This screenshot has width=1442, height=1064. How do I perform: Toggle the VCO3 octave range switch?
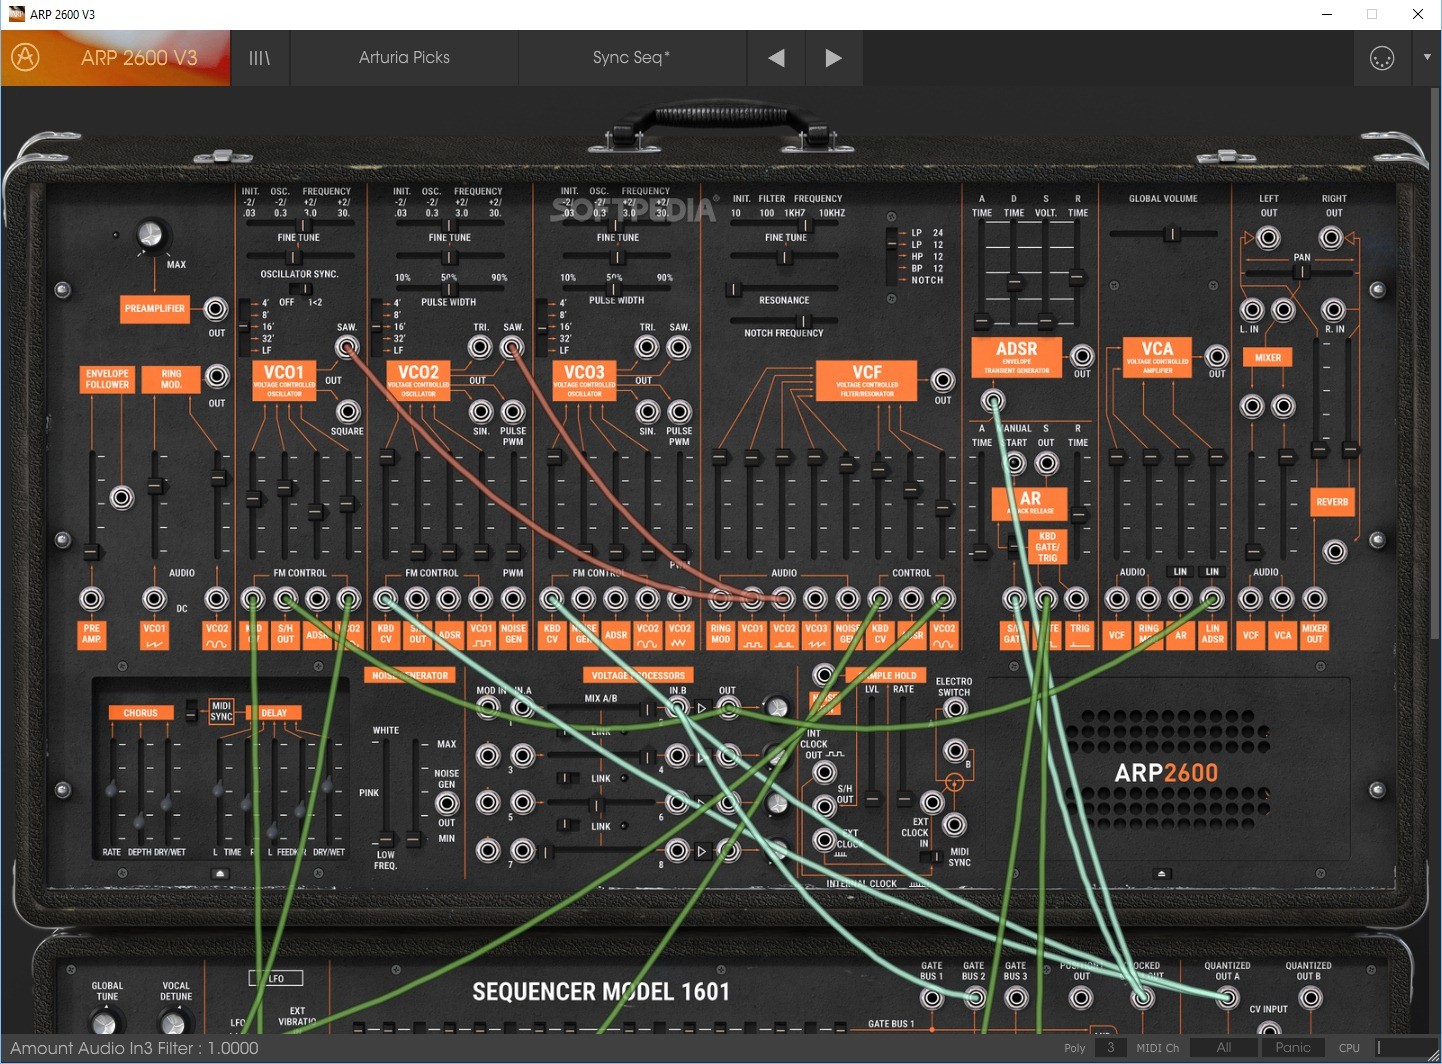coord(542,327)
